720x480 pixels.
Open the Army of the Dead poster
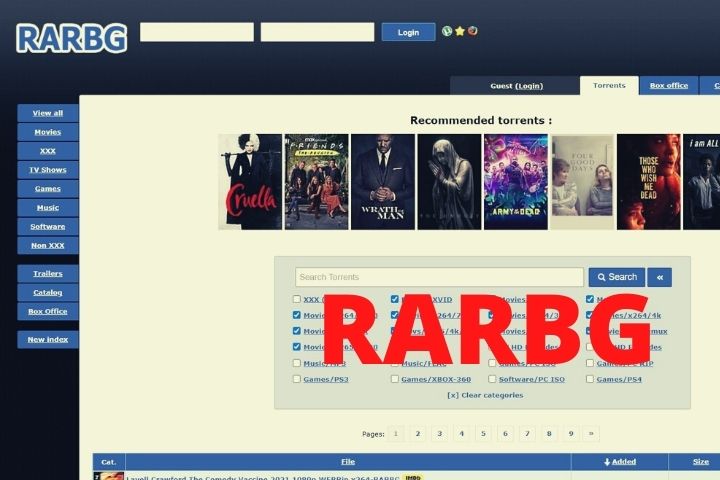pos(516,182)
